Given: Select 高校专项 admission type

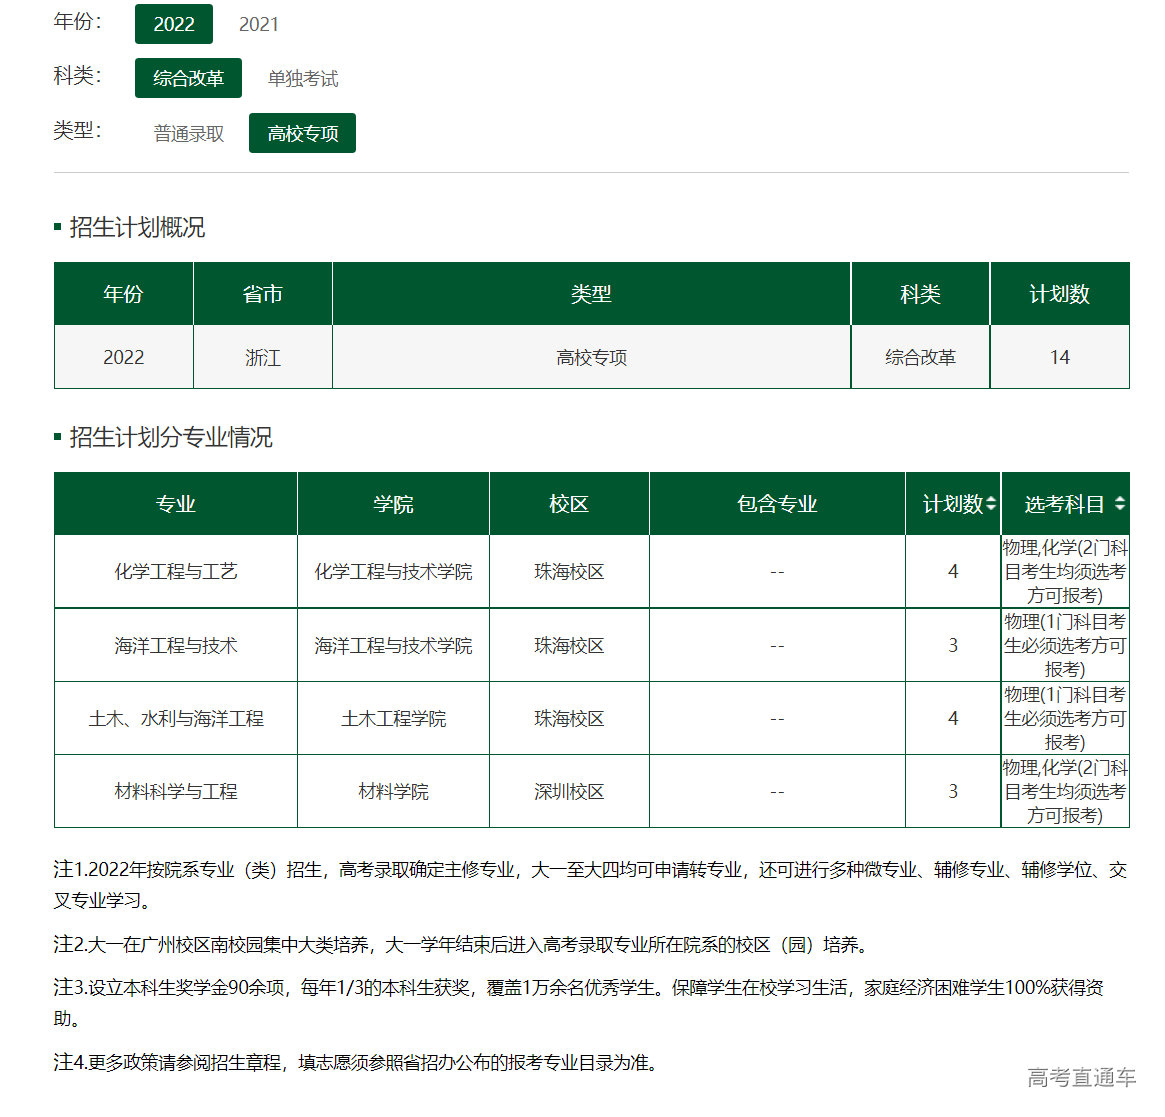Looking at the screenshot, I should tap(302, 132).
